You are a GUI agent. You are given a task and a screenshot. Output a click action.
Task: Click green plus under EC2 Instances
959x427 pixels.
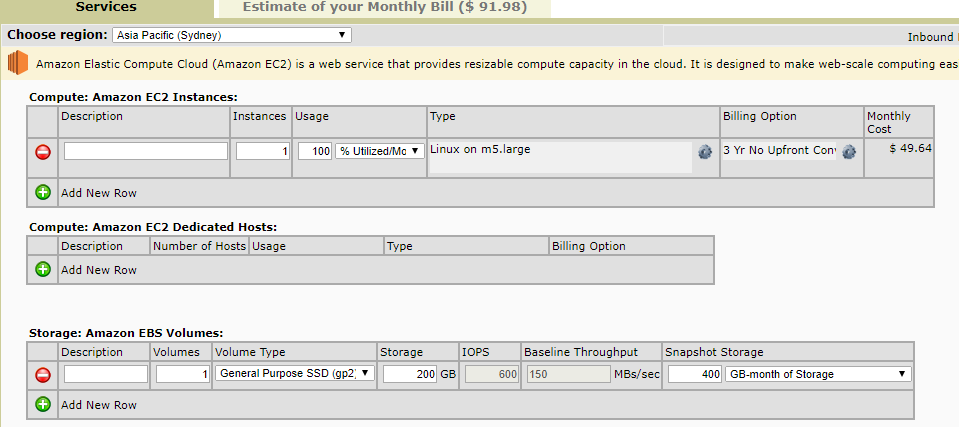43,193
